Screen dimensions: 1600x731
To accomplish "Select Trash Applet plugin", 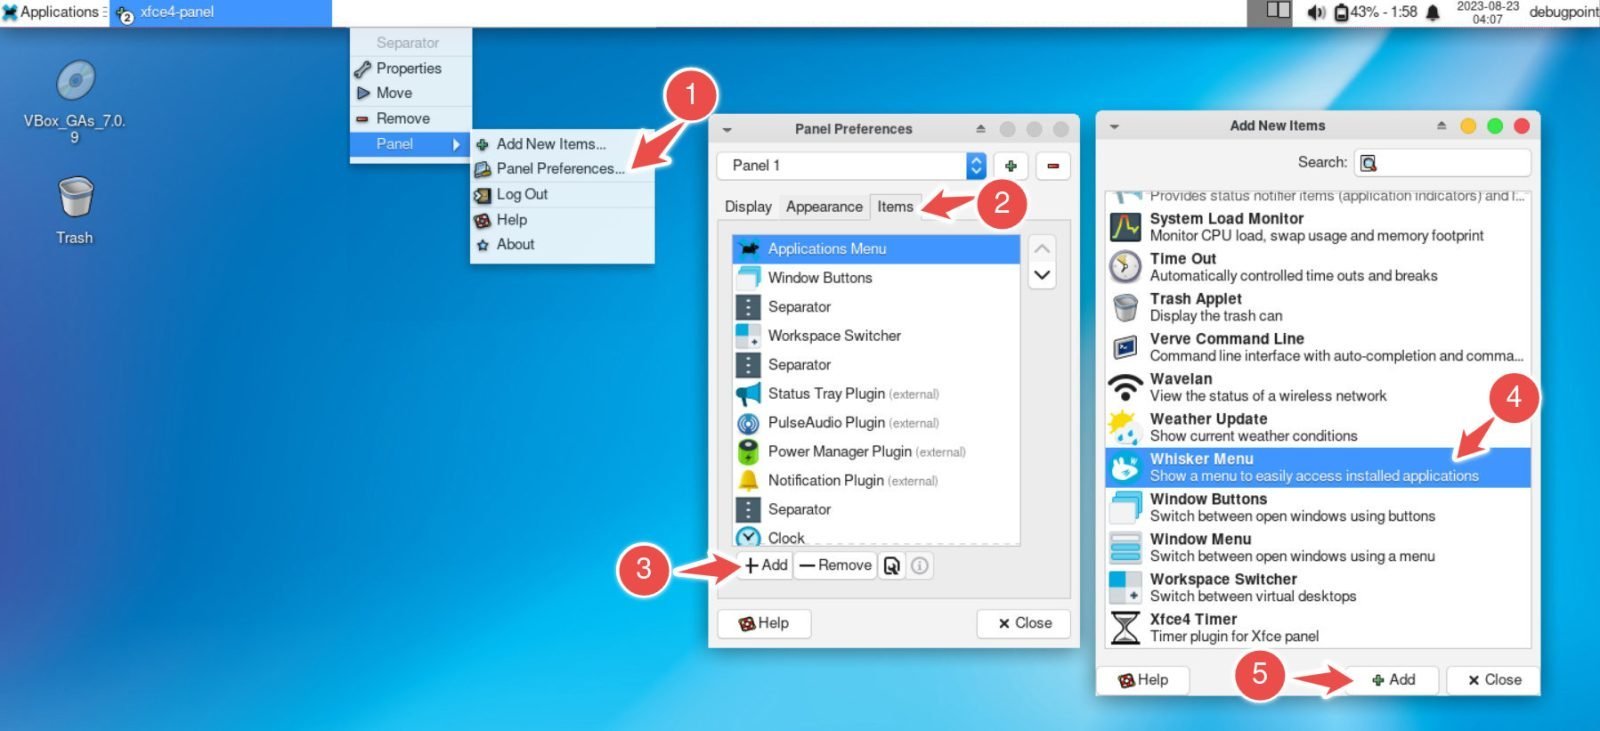I will (x=1318, y=307).
